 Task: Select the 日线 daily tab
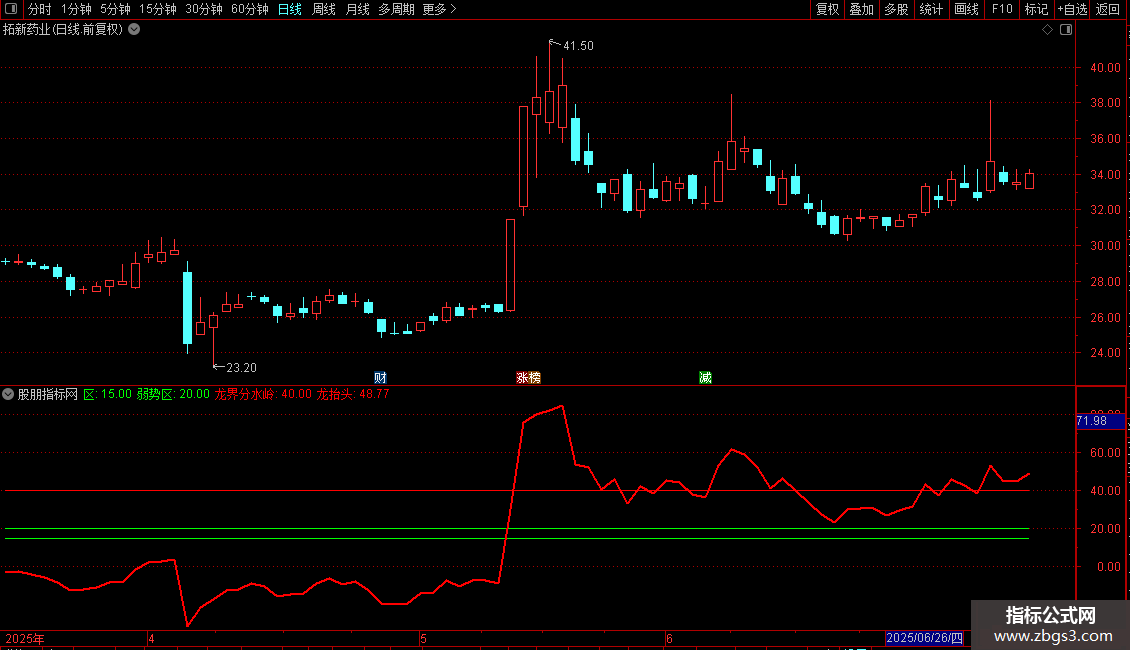(290, 9)
